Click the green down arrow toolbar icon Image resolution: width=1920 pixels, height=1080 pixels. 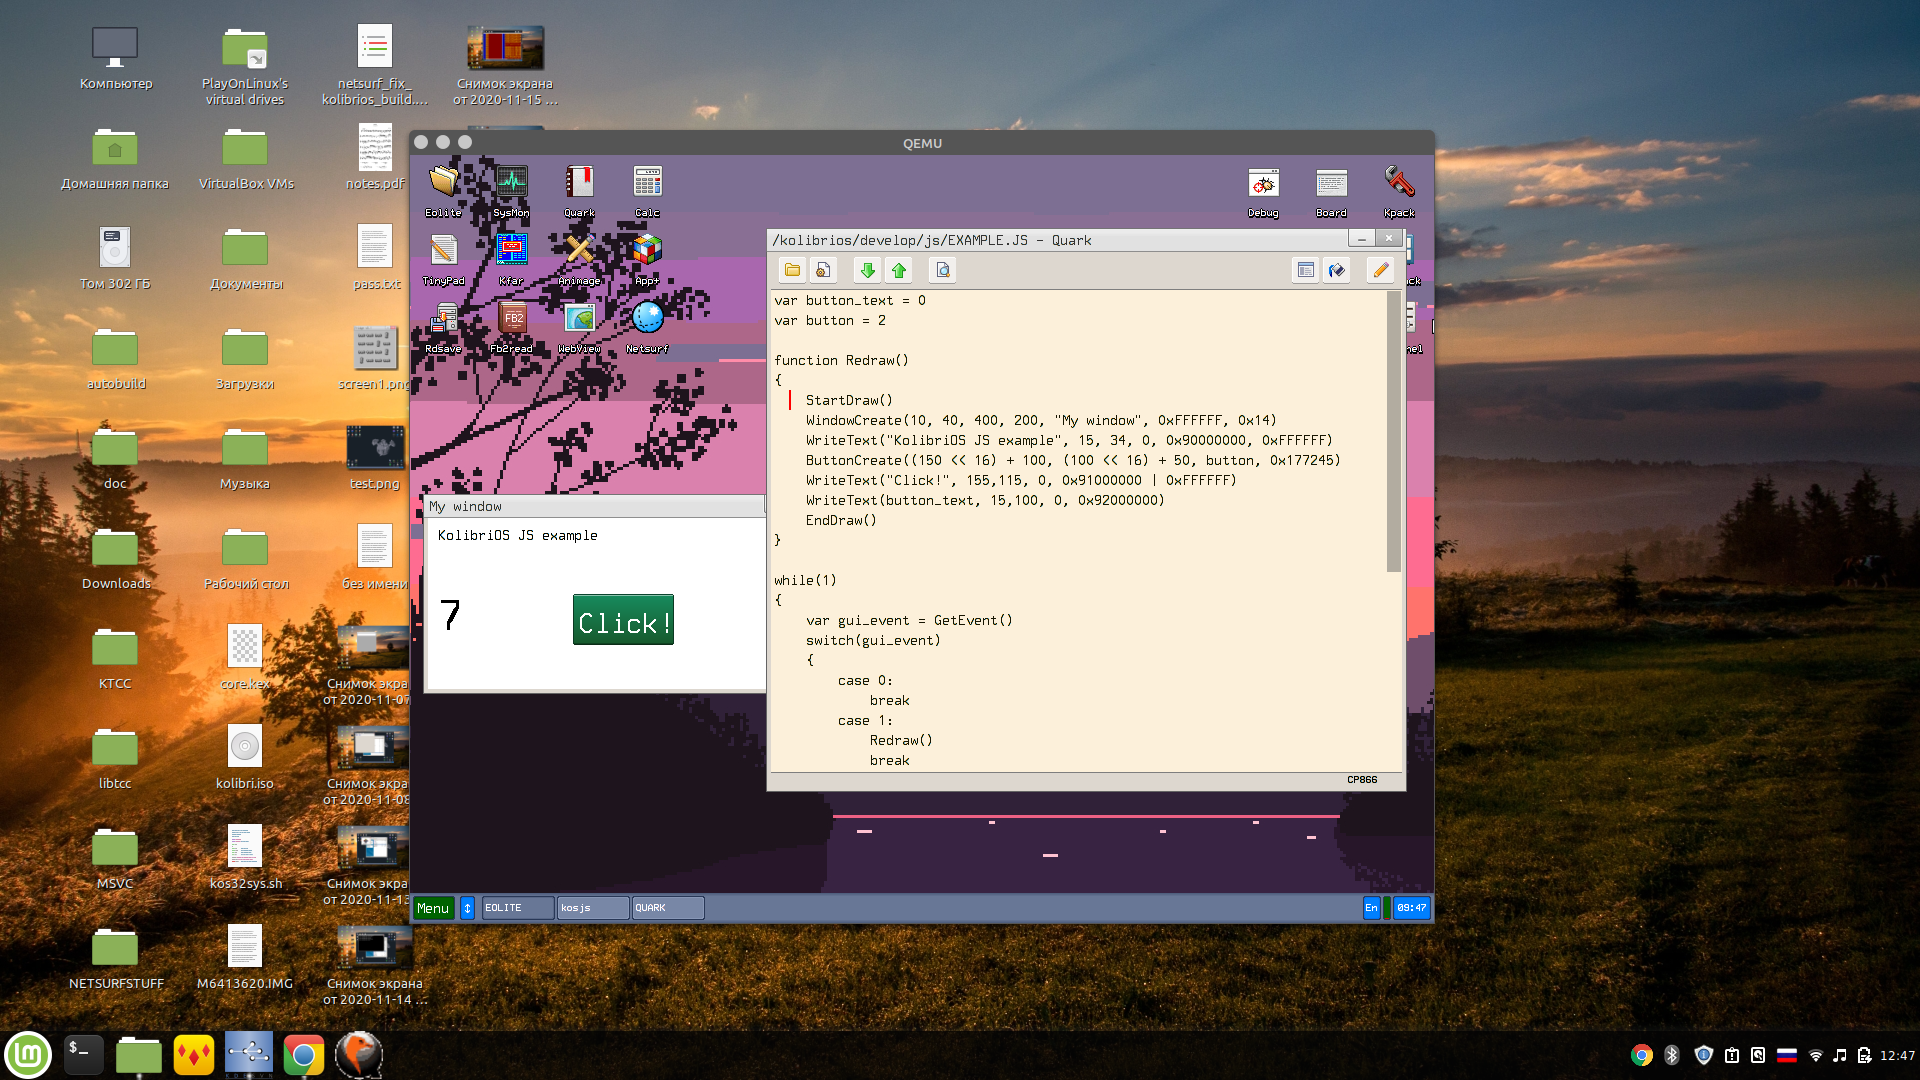point(867,270)
